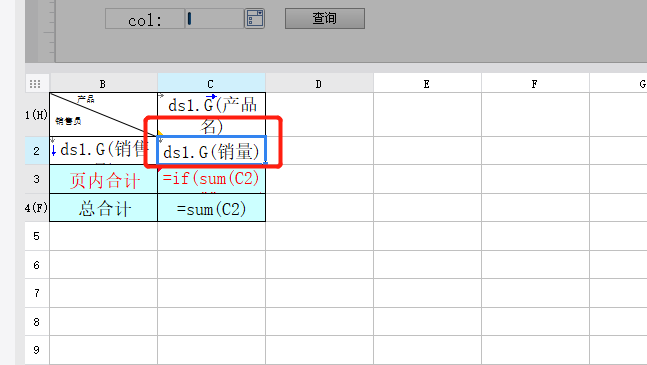Select column C header

pyautogui.click(x=211, y=84)
